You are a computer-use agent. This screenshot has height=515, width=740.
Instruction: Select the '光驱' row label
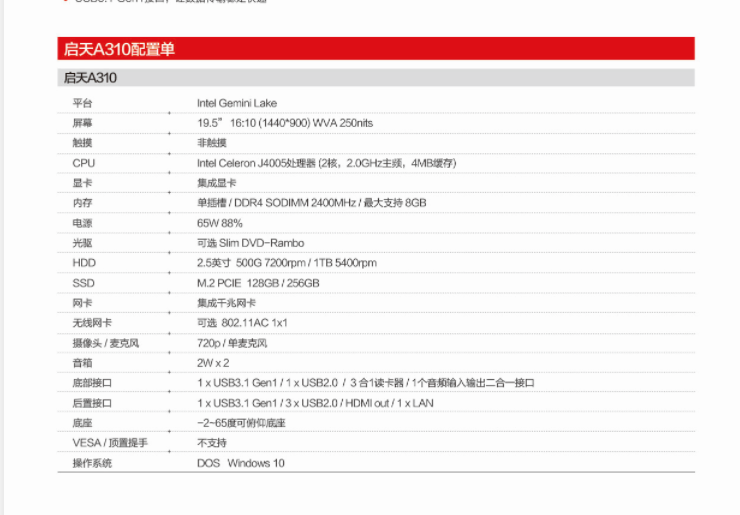[82, 243]
